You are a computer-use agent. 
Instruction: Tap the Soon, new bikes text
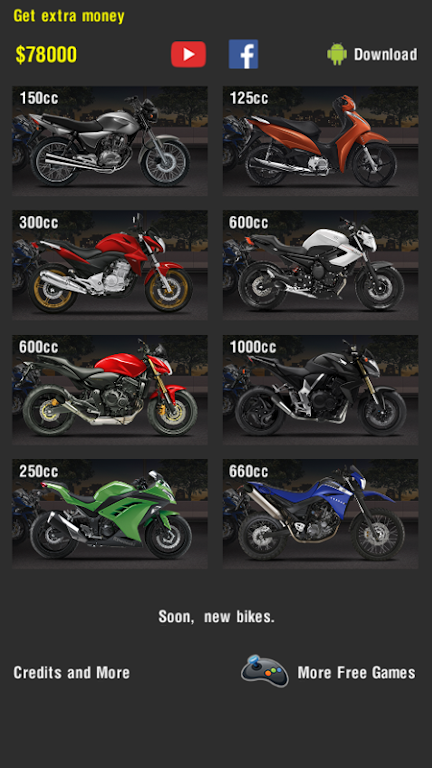[x=216, y=617]
